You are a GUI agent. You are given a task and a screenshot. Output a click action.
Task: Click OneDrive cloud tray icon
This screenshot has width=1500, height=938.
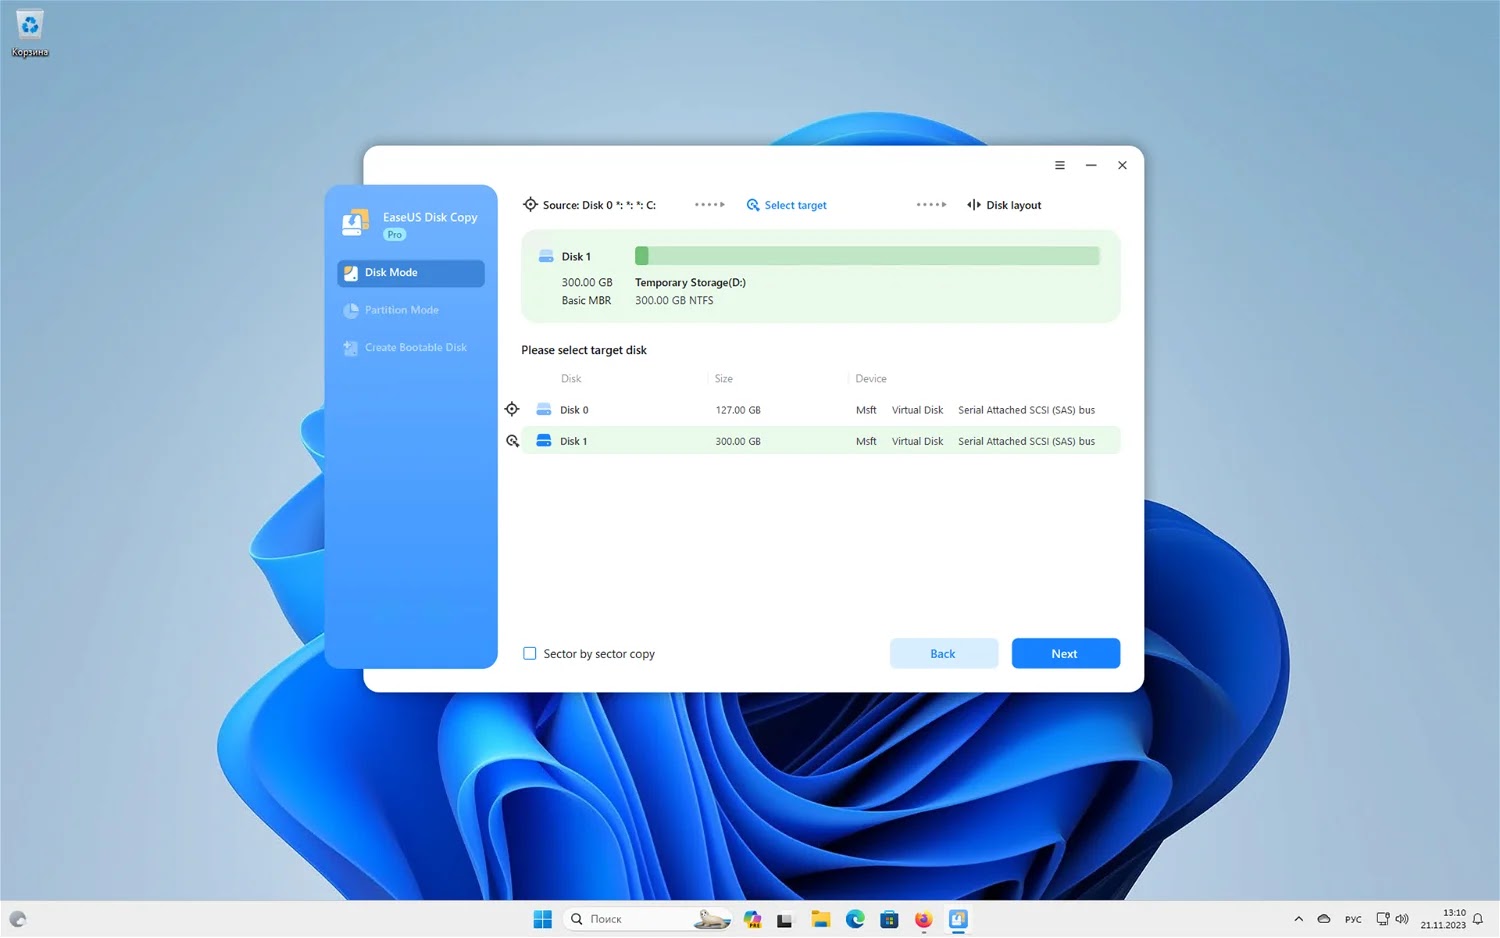[1324, 919]
